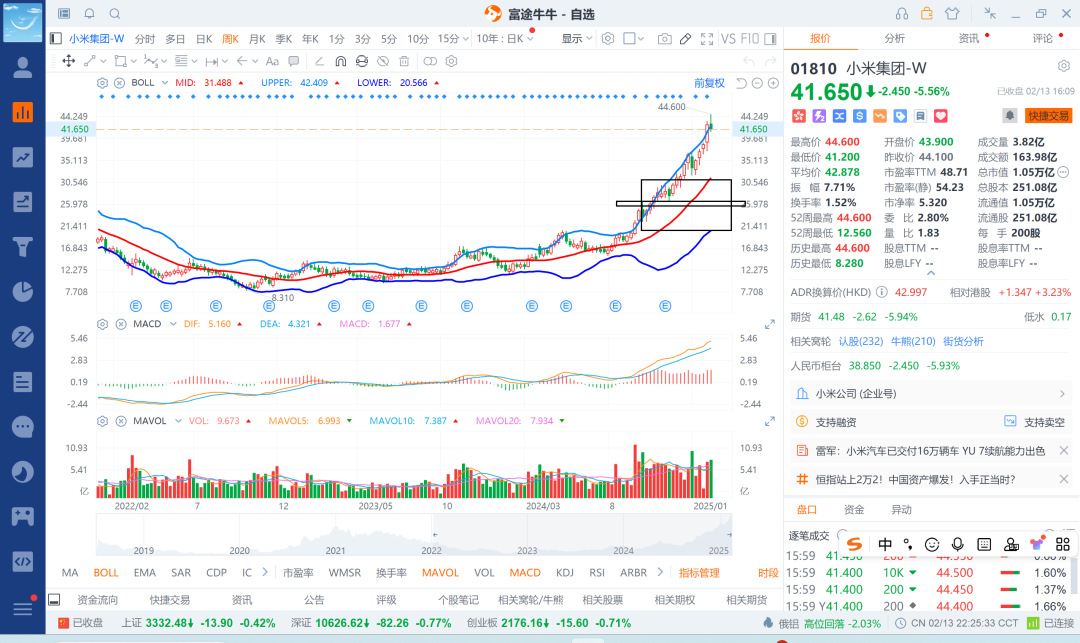This screenshot has height=643, width=1080.
Task: Delete drawings with trash icon
Action: tap(404, 61)
